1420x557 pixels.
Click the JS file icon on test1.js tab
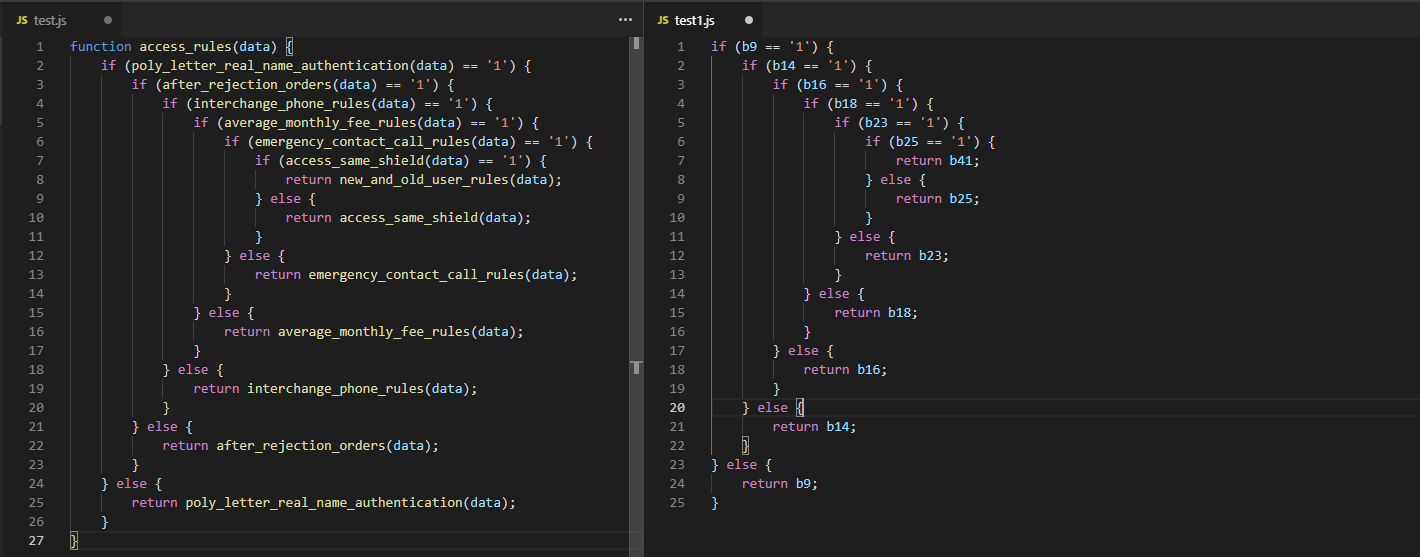(662, 20)
